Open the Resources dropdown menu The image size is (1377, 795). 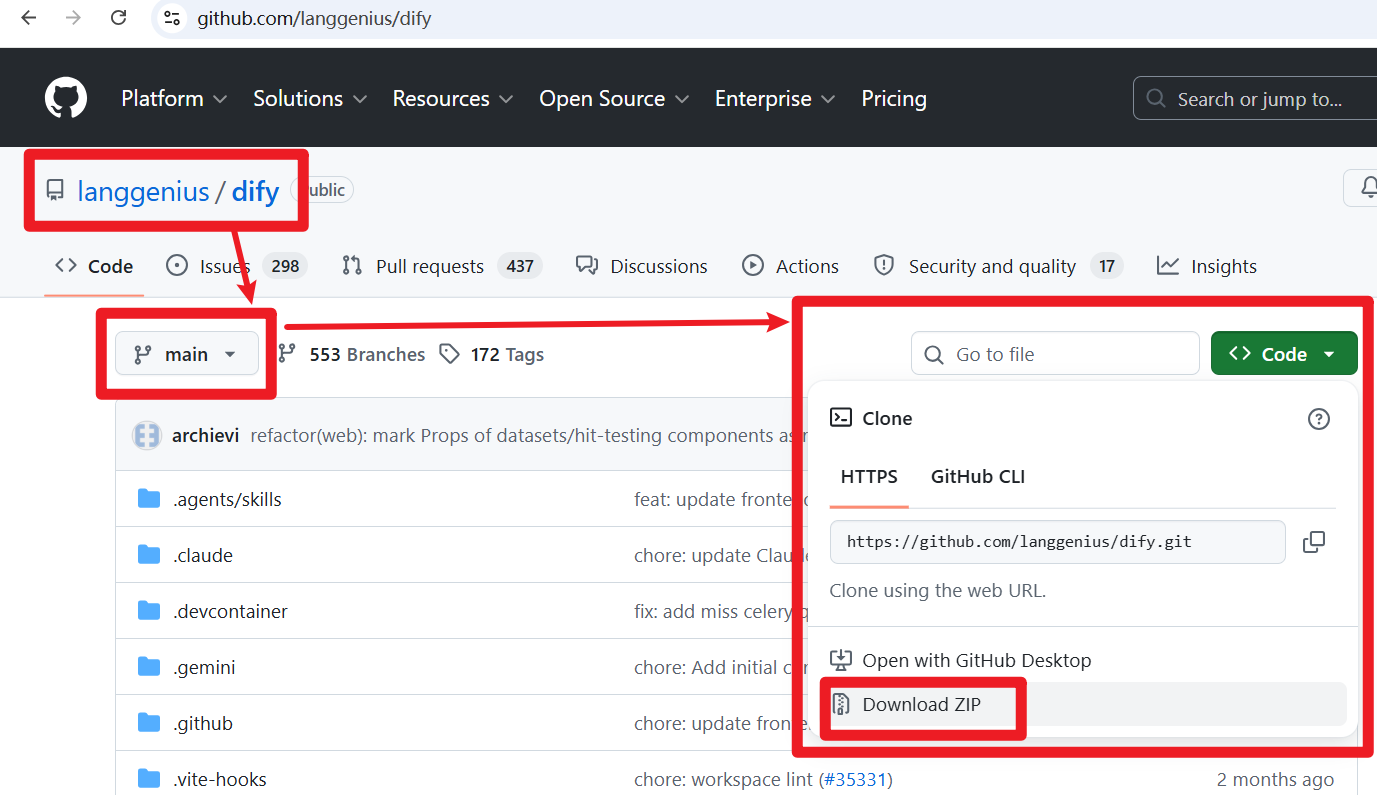(x=453, y=99)
